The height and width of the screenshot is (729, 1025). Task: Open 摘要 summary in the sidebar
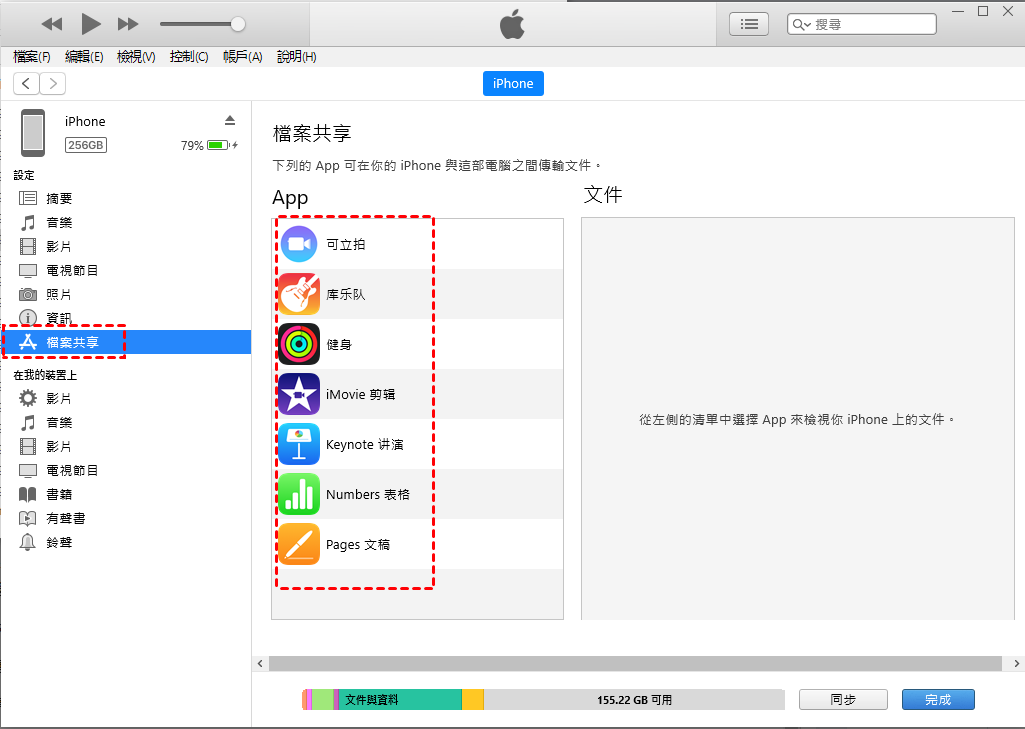[59, 199]
